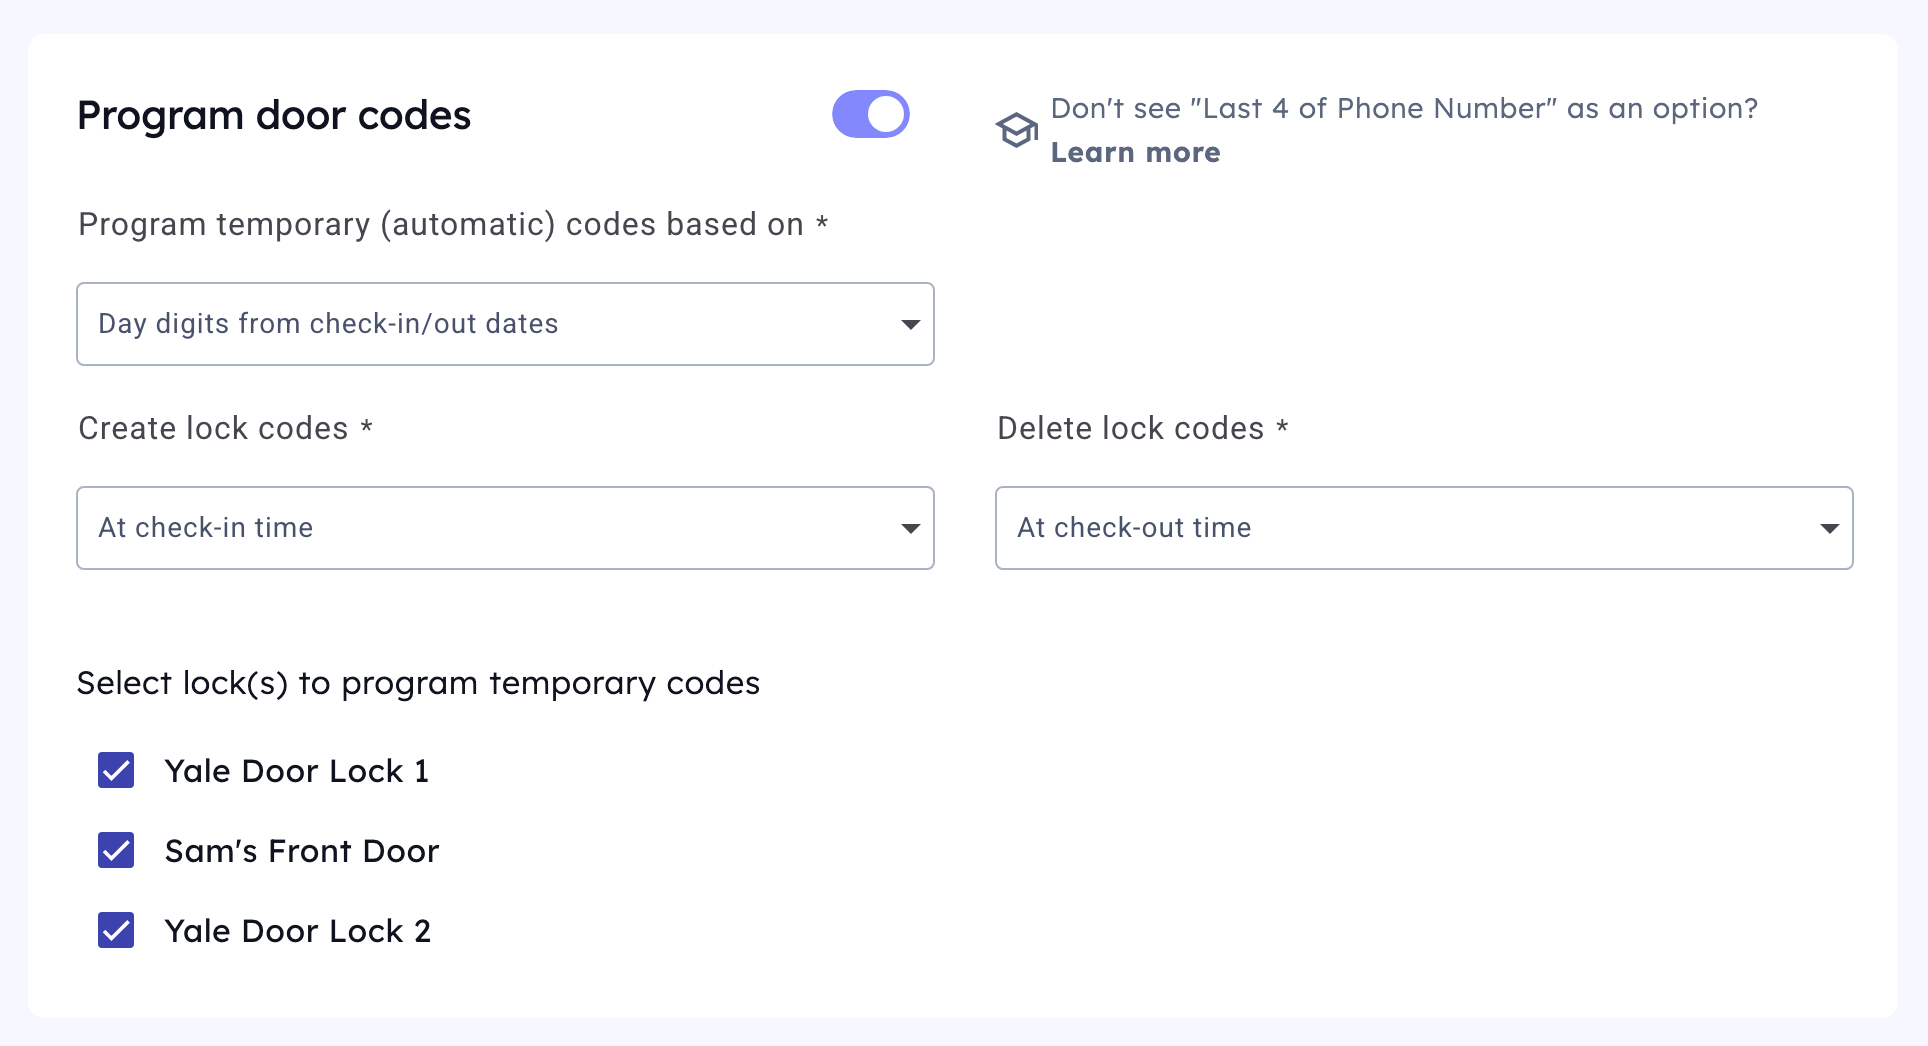
Task: Click the Create lock codes field label
Action: pos(214,428)
